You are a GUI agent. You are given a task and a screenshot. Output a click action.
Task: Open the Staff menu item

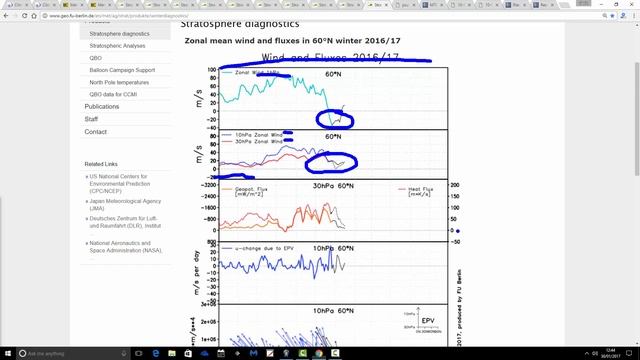(x=91, y=119)
